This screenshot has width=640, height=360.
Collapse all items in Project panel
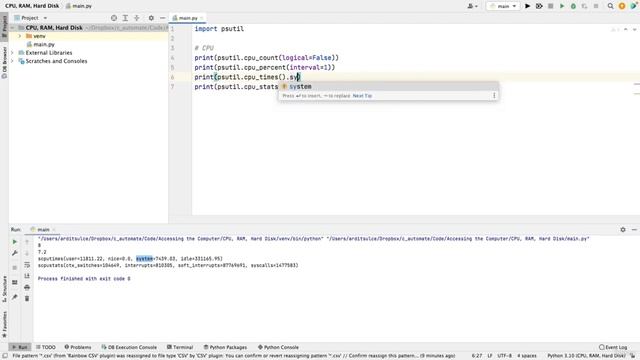coord(137,18)
